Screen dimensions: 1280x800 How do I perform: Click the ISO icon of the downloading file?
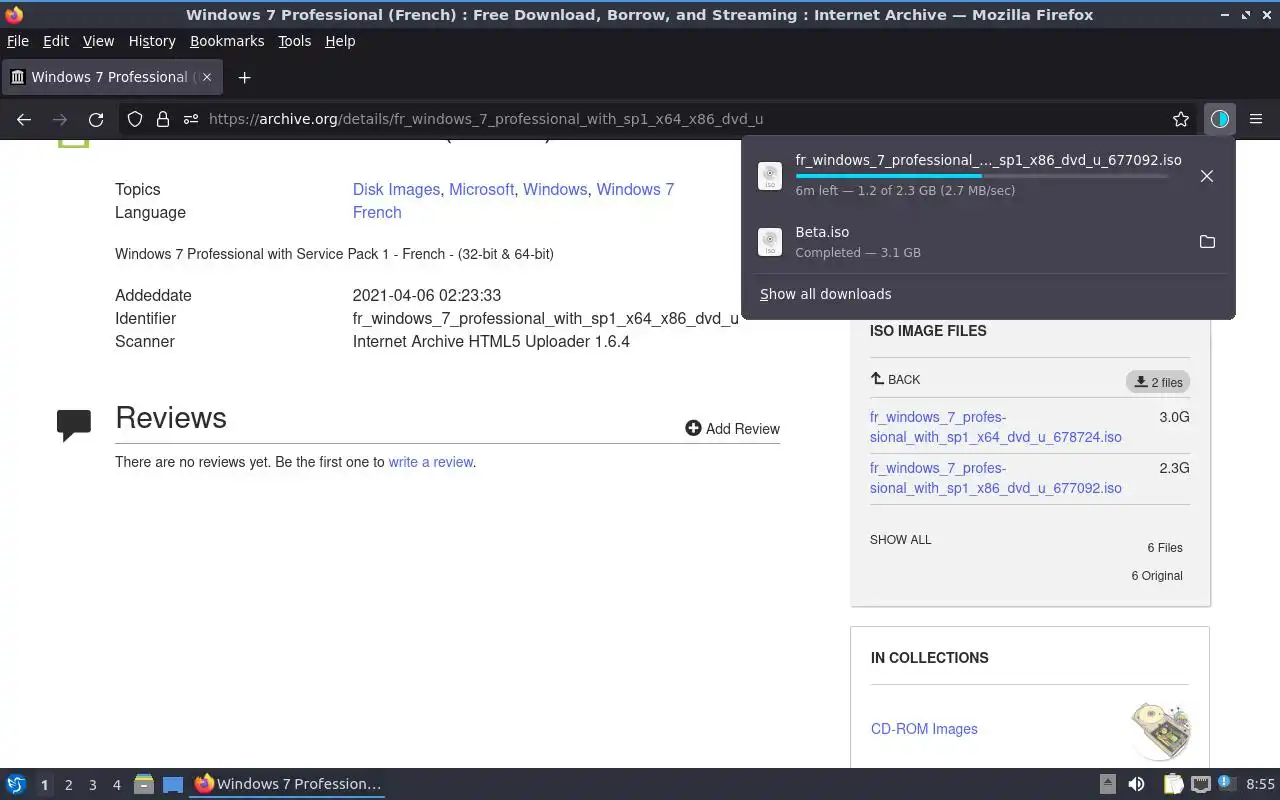pyautogui.click(x=770, y=176)
